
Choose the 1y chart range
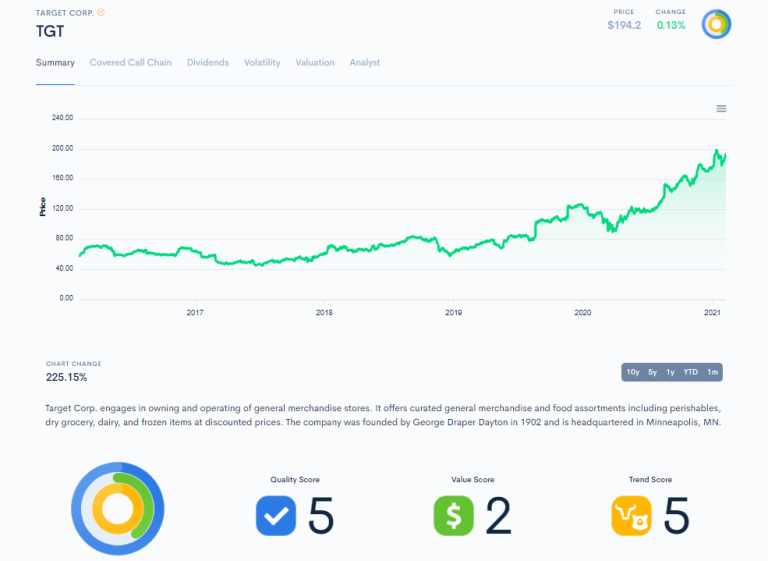tap(670, 372)
